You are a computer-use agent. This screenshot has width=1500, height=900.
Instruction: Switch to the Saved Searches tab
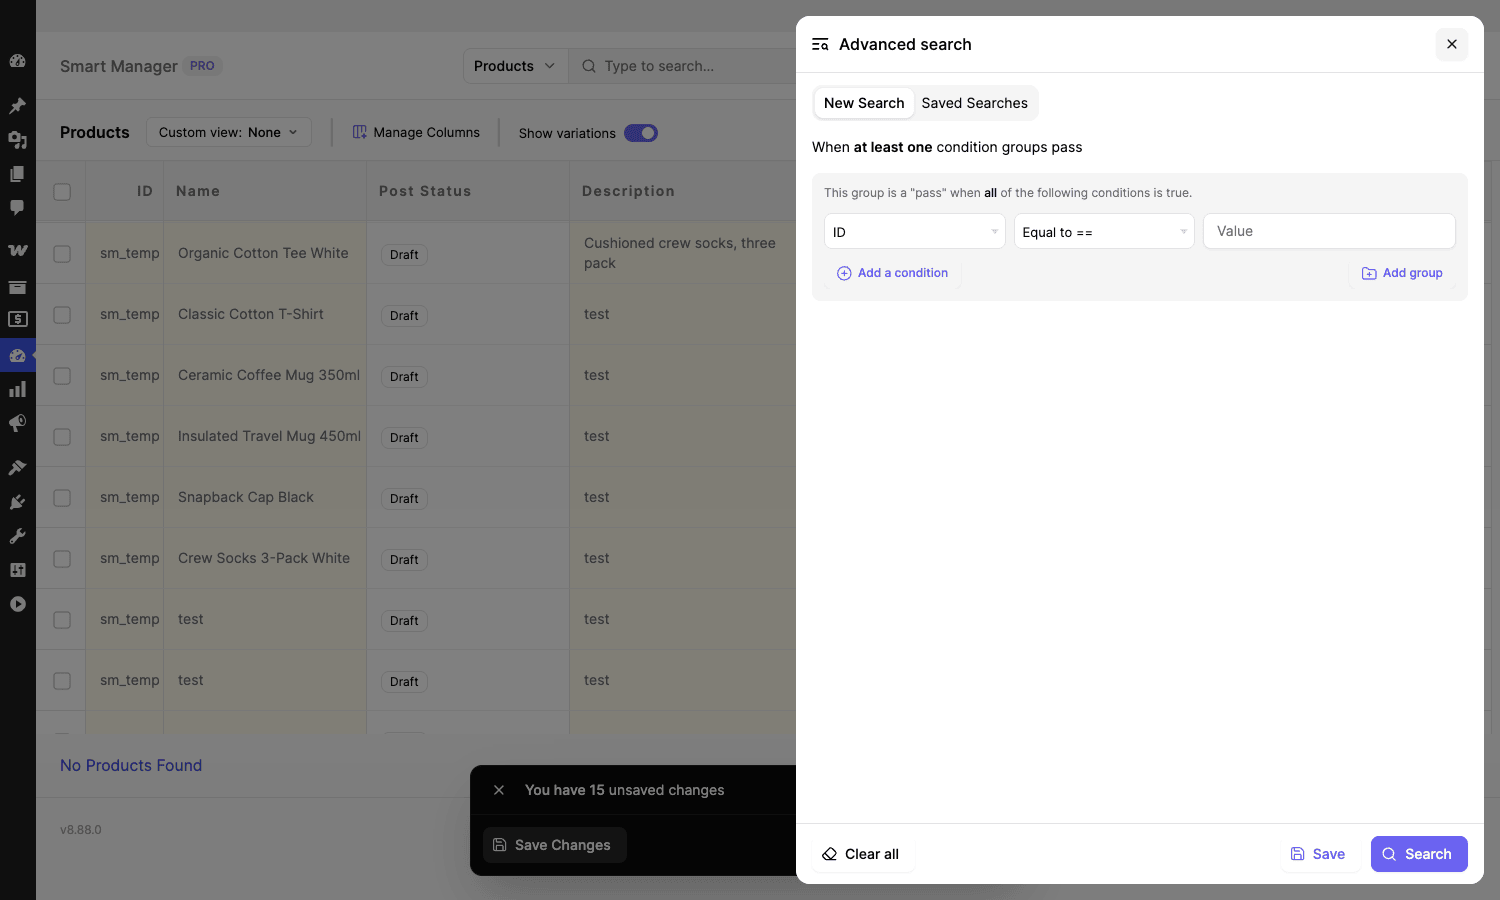pyautogui.click(x=975, y=103)
